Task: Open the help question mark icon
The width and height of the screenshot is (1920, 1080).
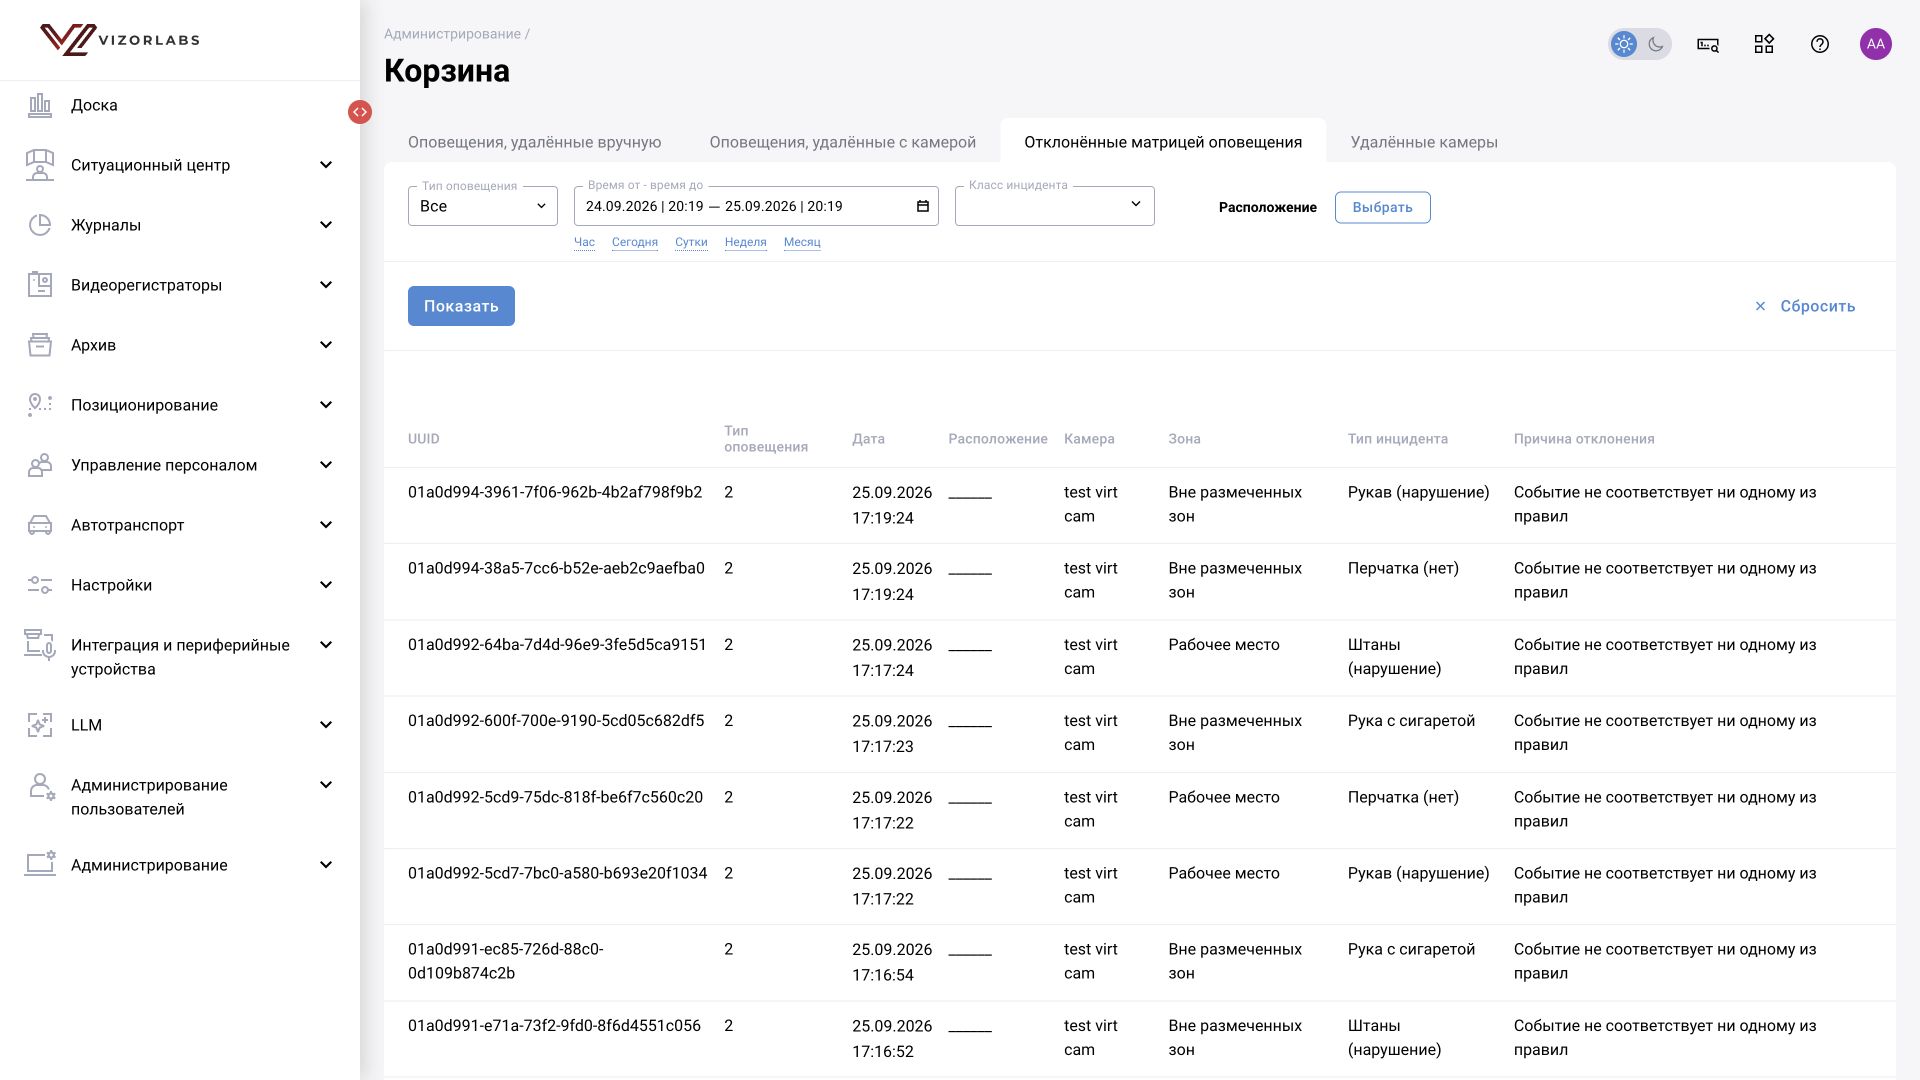Action: coord(1820,44)
